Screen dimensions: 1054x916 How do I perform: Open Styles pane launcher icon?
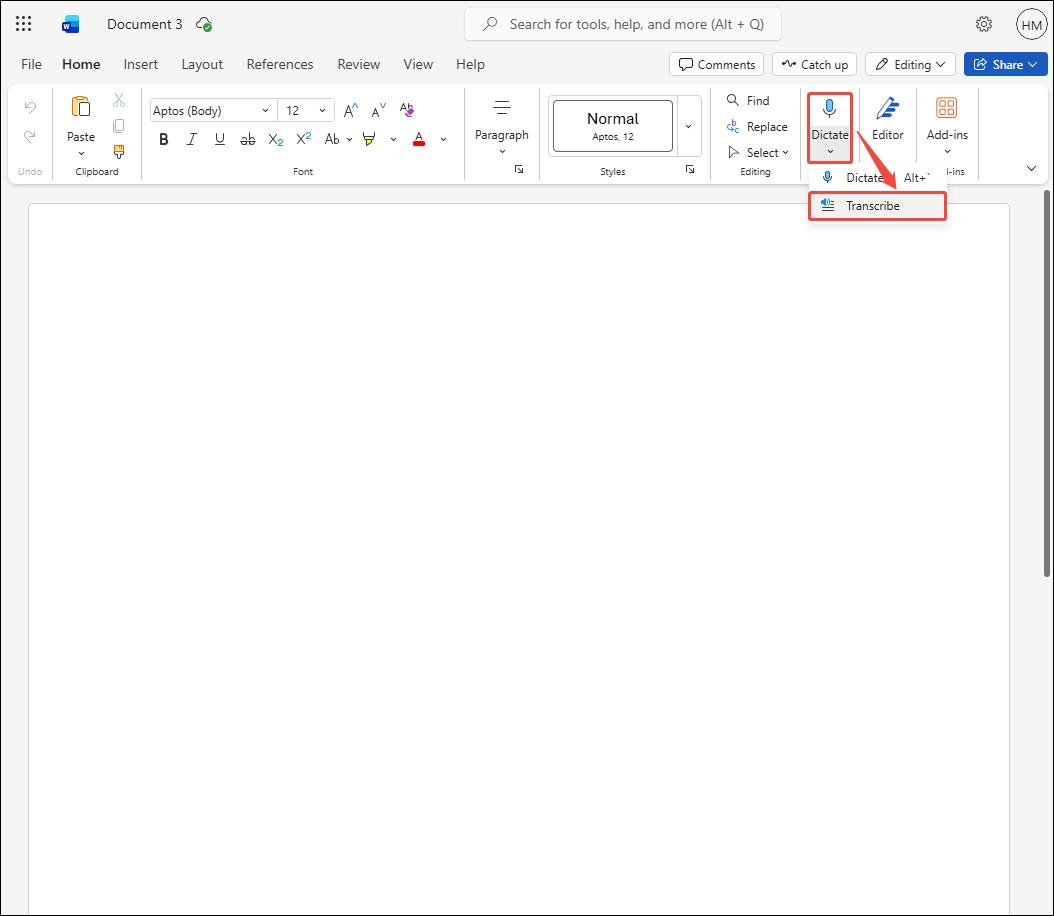point(690,169)
